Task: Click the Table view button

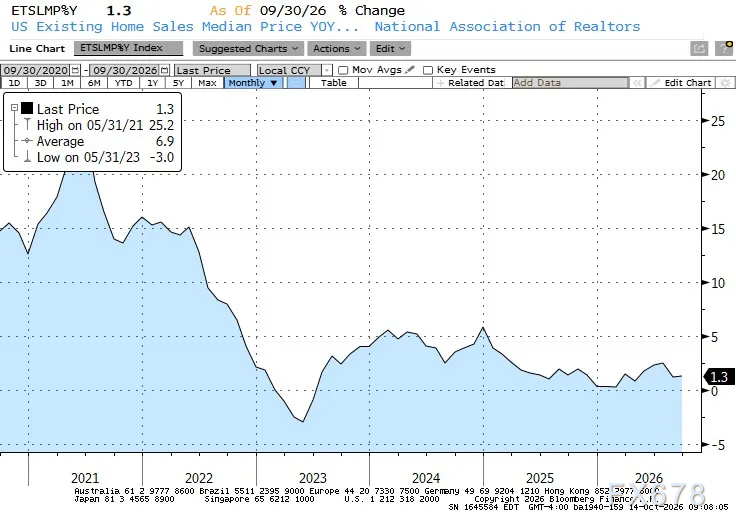Action: [334, 83]
